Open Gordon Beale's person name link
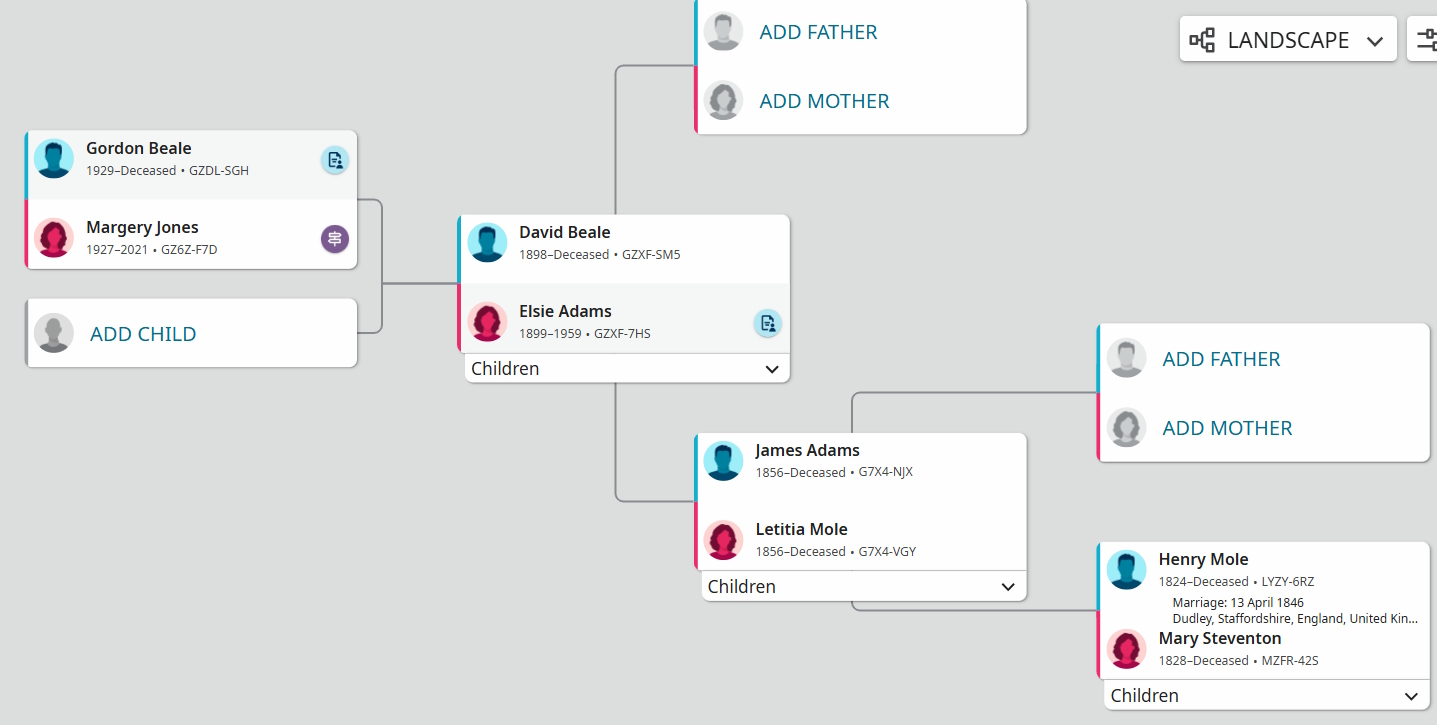 (x=139, y=148)
